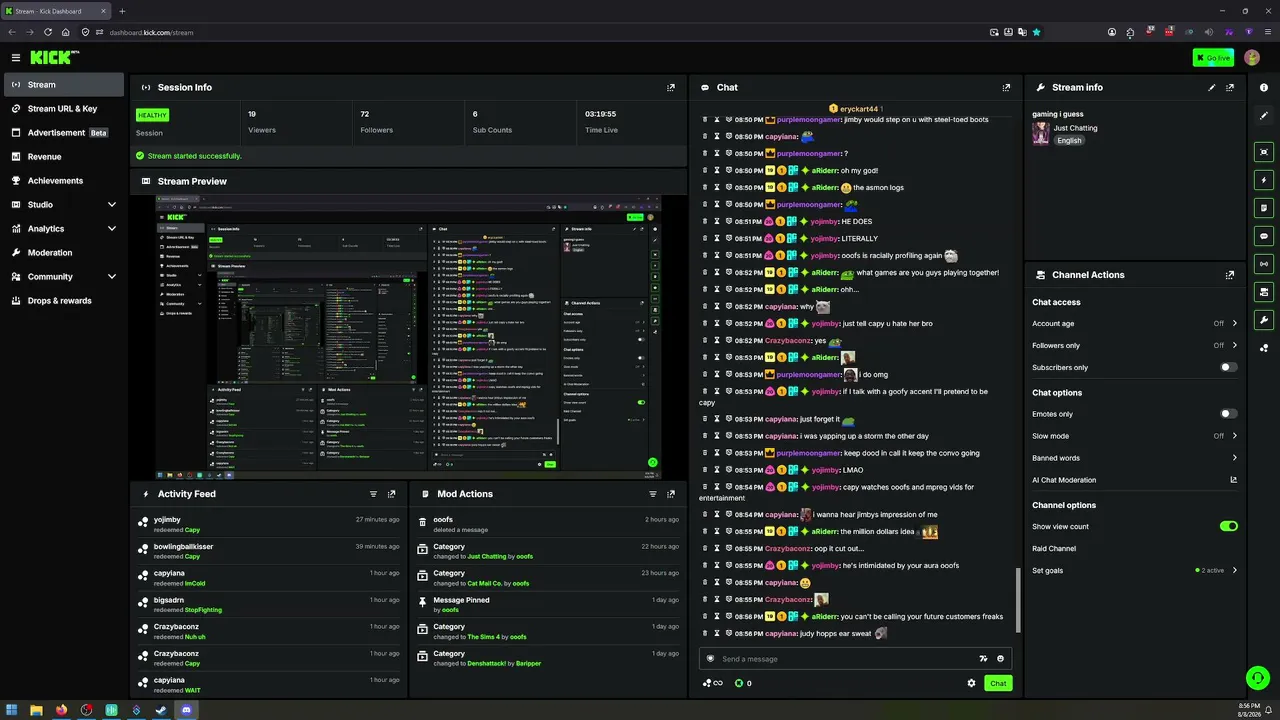This screenshot has width=1280, height=720.
Task: Toggle the wrench widget icon in right toolbar
Action: pyautogui.click(x=1264, y=320)
